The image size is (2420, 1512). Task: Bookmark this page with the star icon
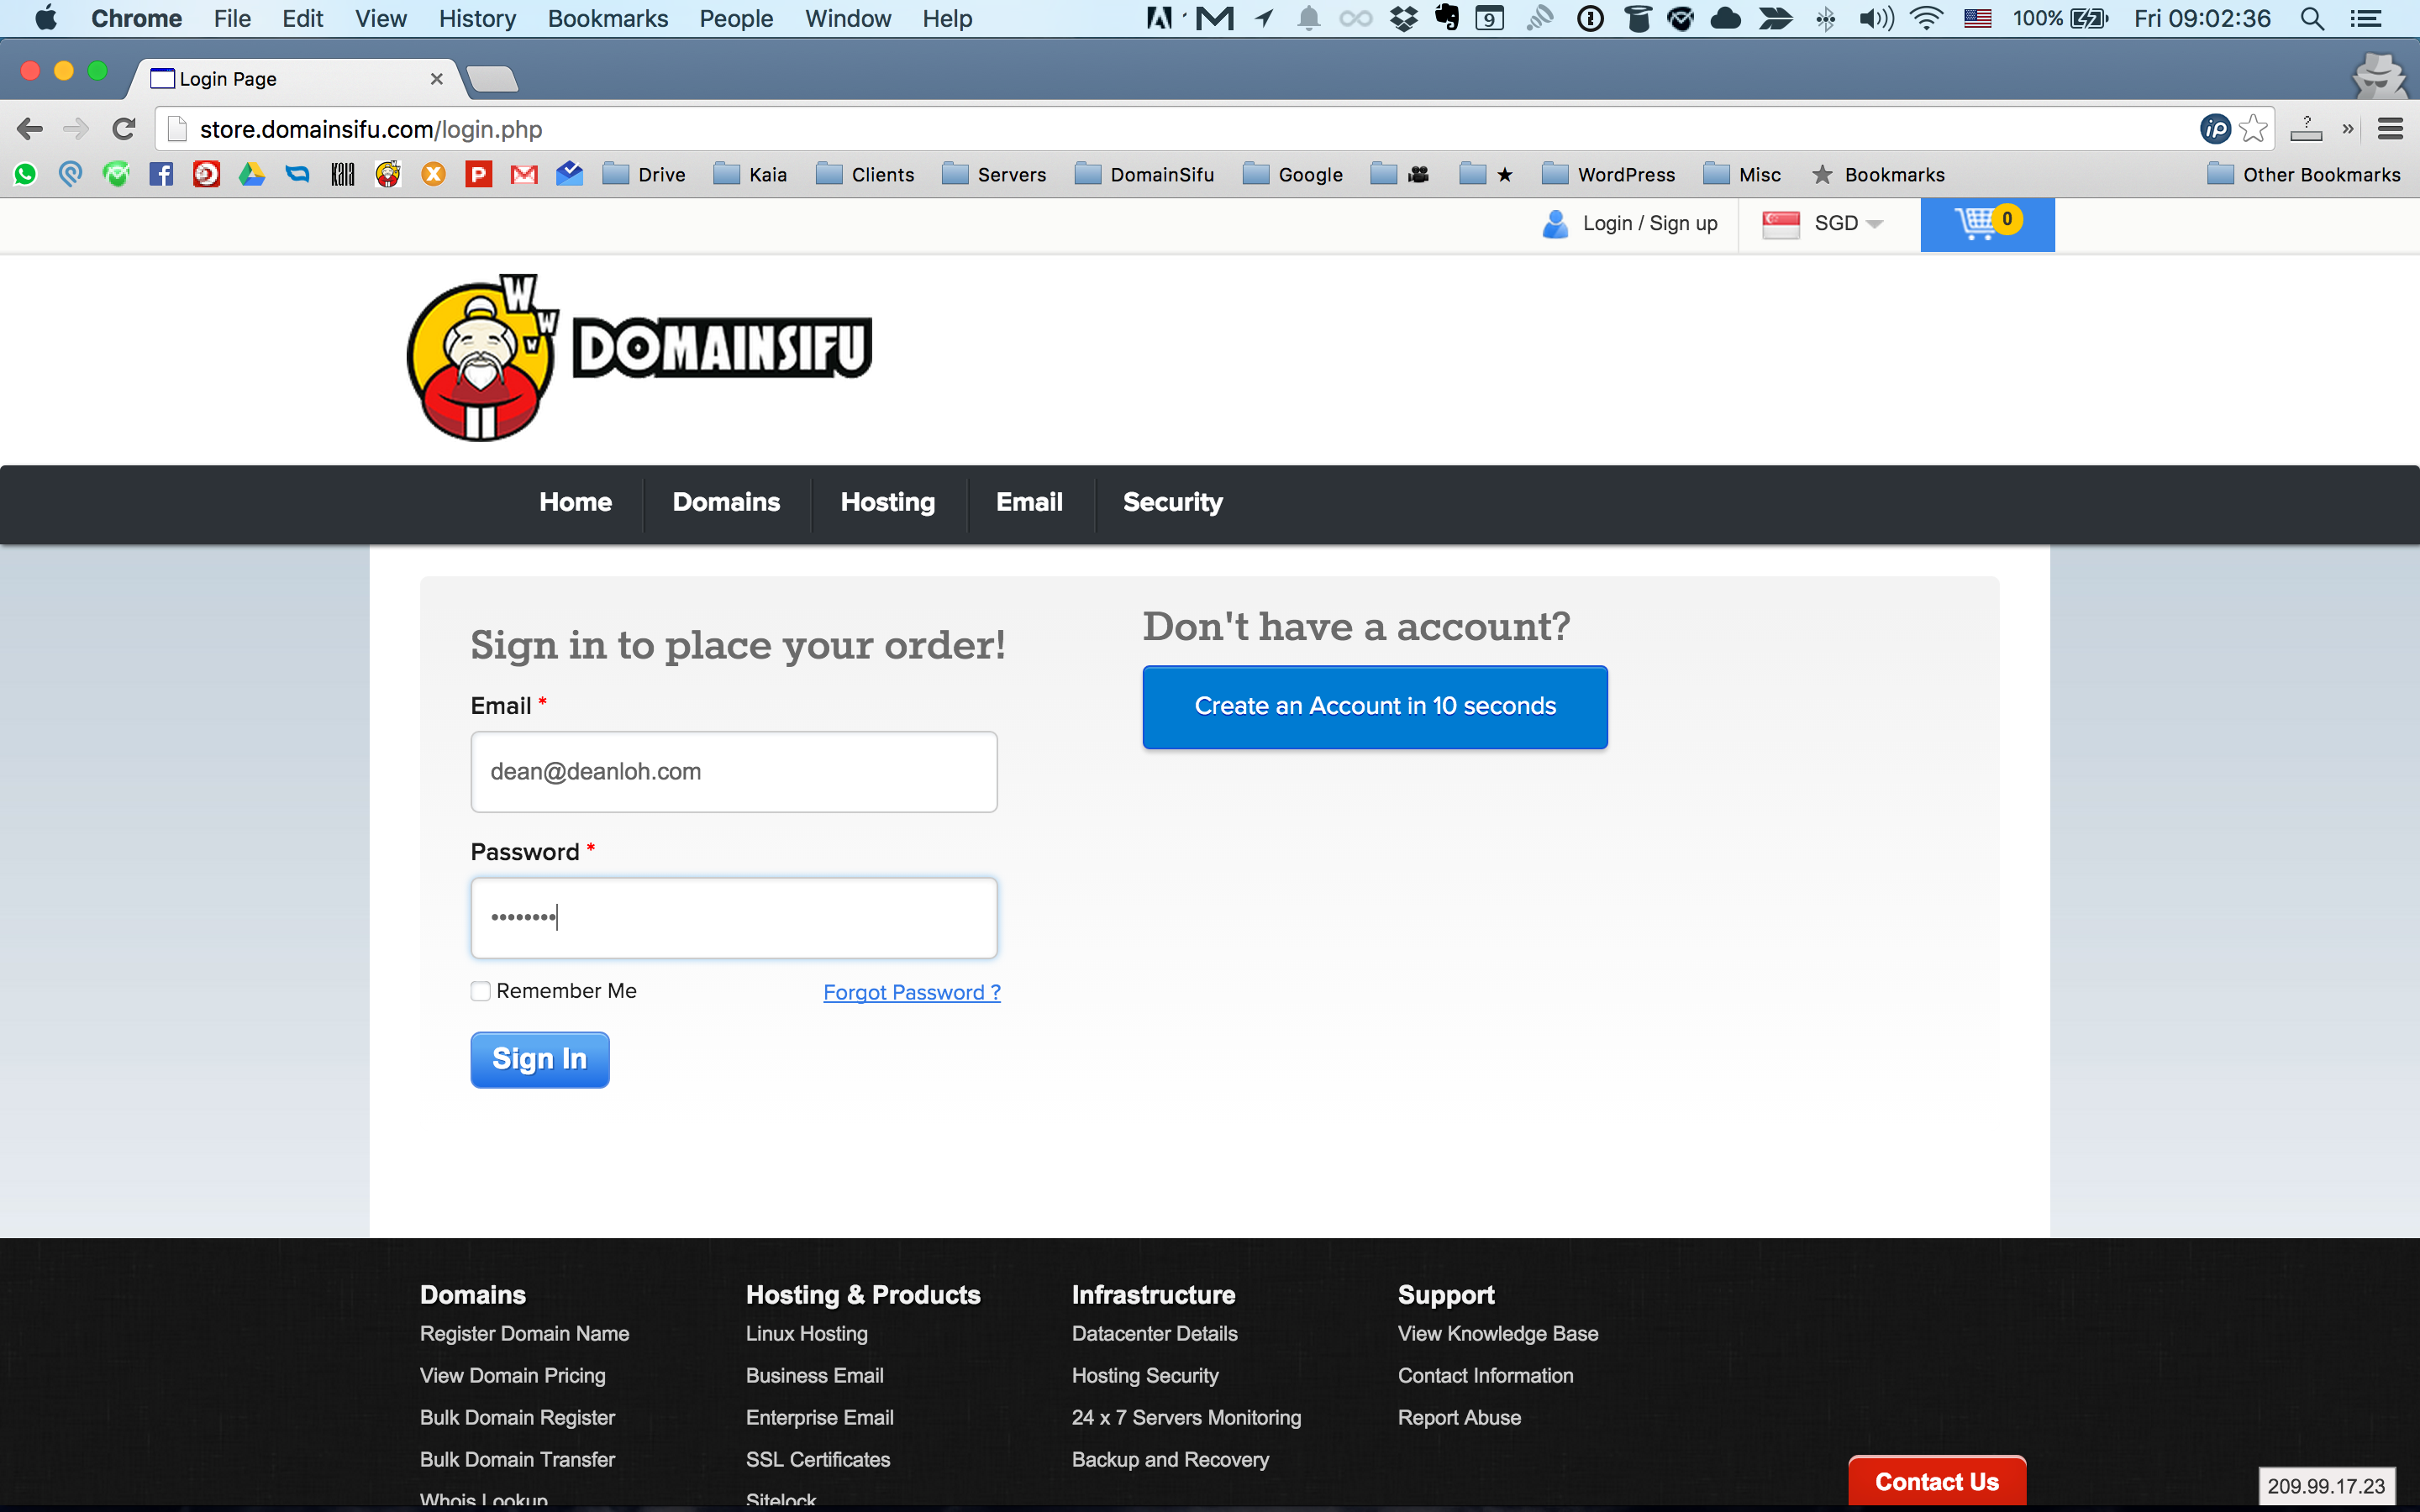2253,129
